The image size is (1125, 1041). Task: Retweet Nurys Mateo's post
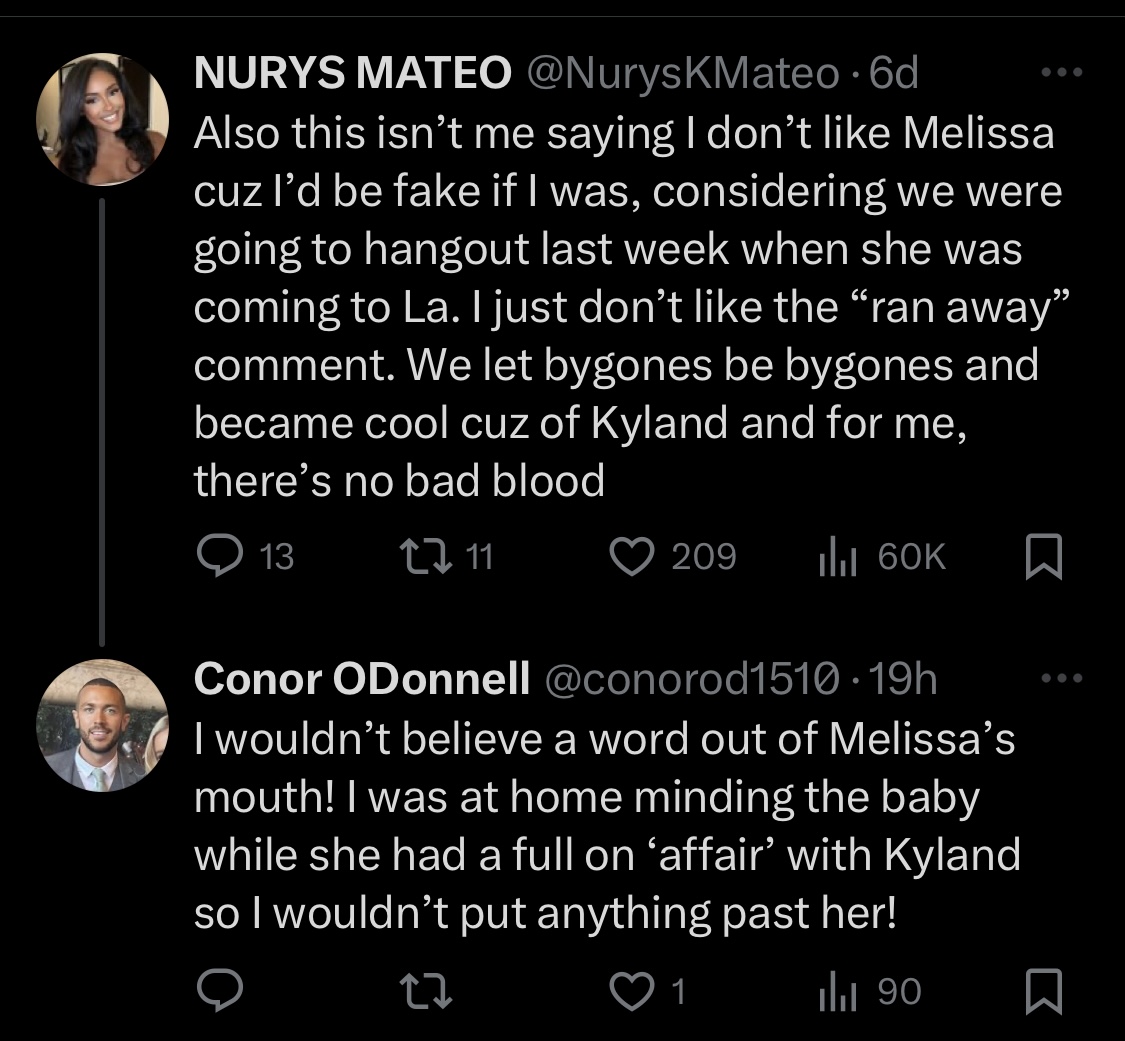pyautogui.click(x=446, y=557)
